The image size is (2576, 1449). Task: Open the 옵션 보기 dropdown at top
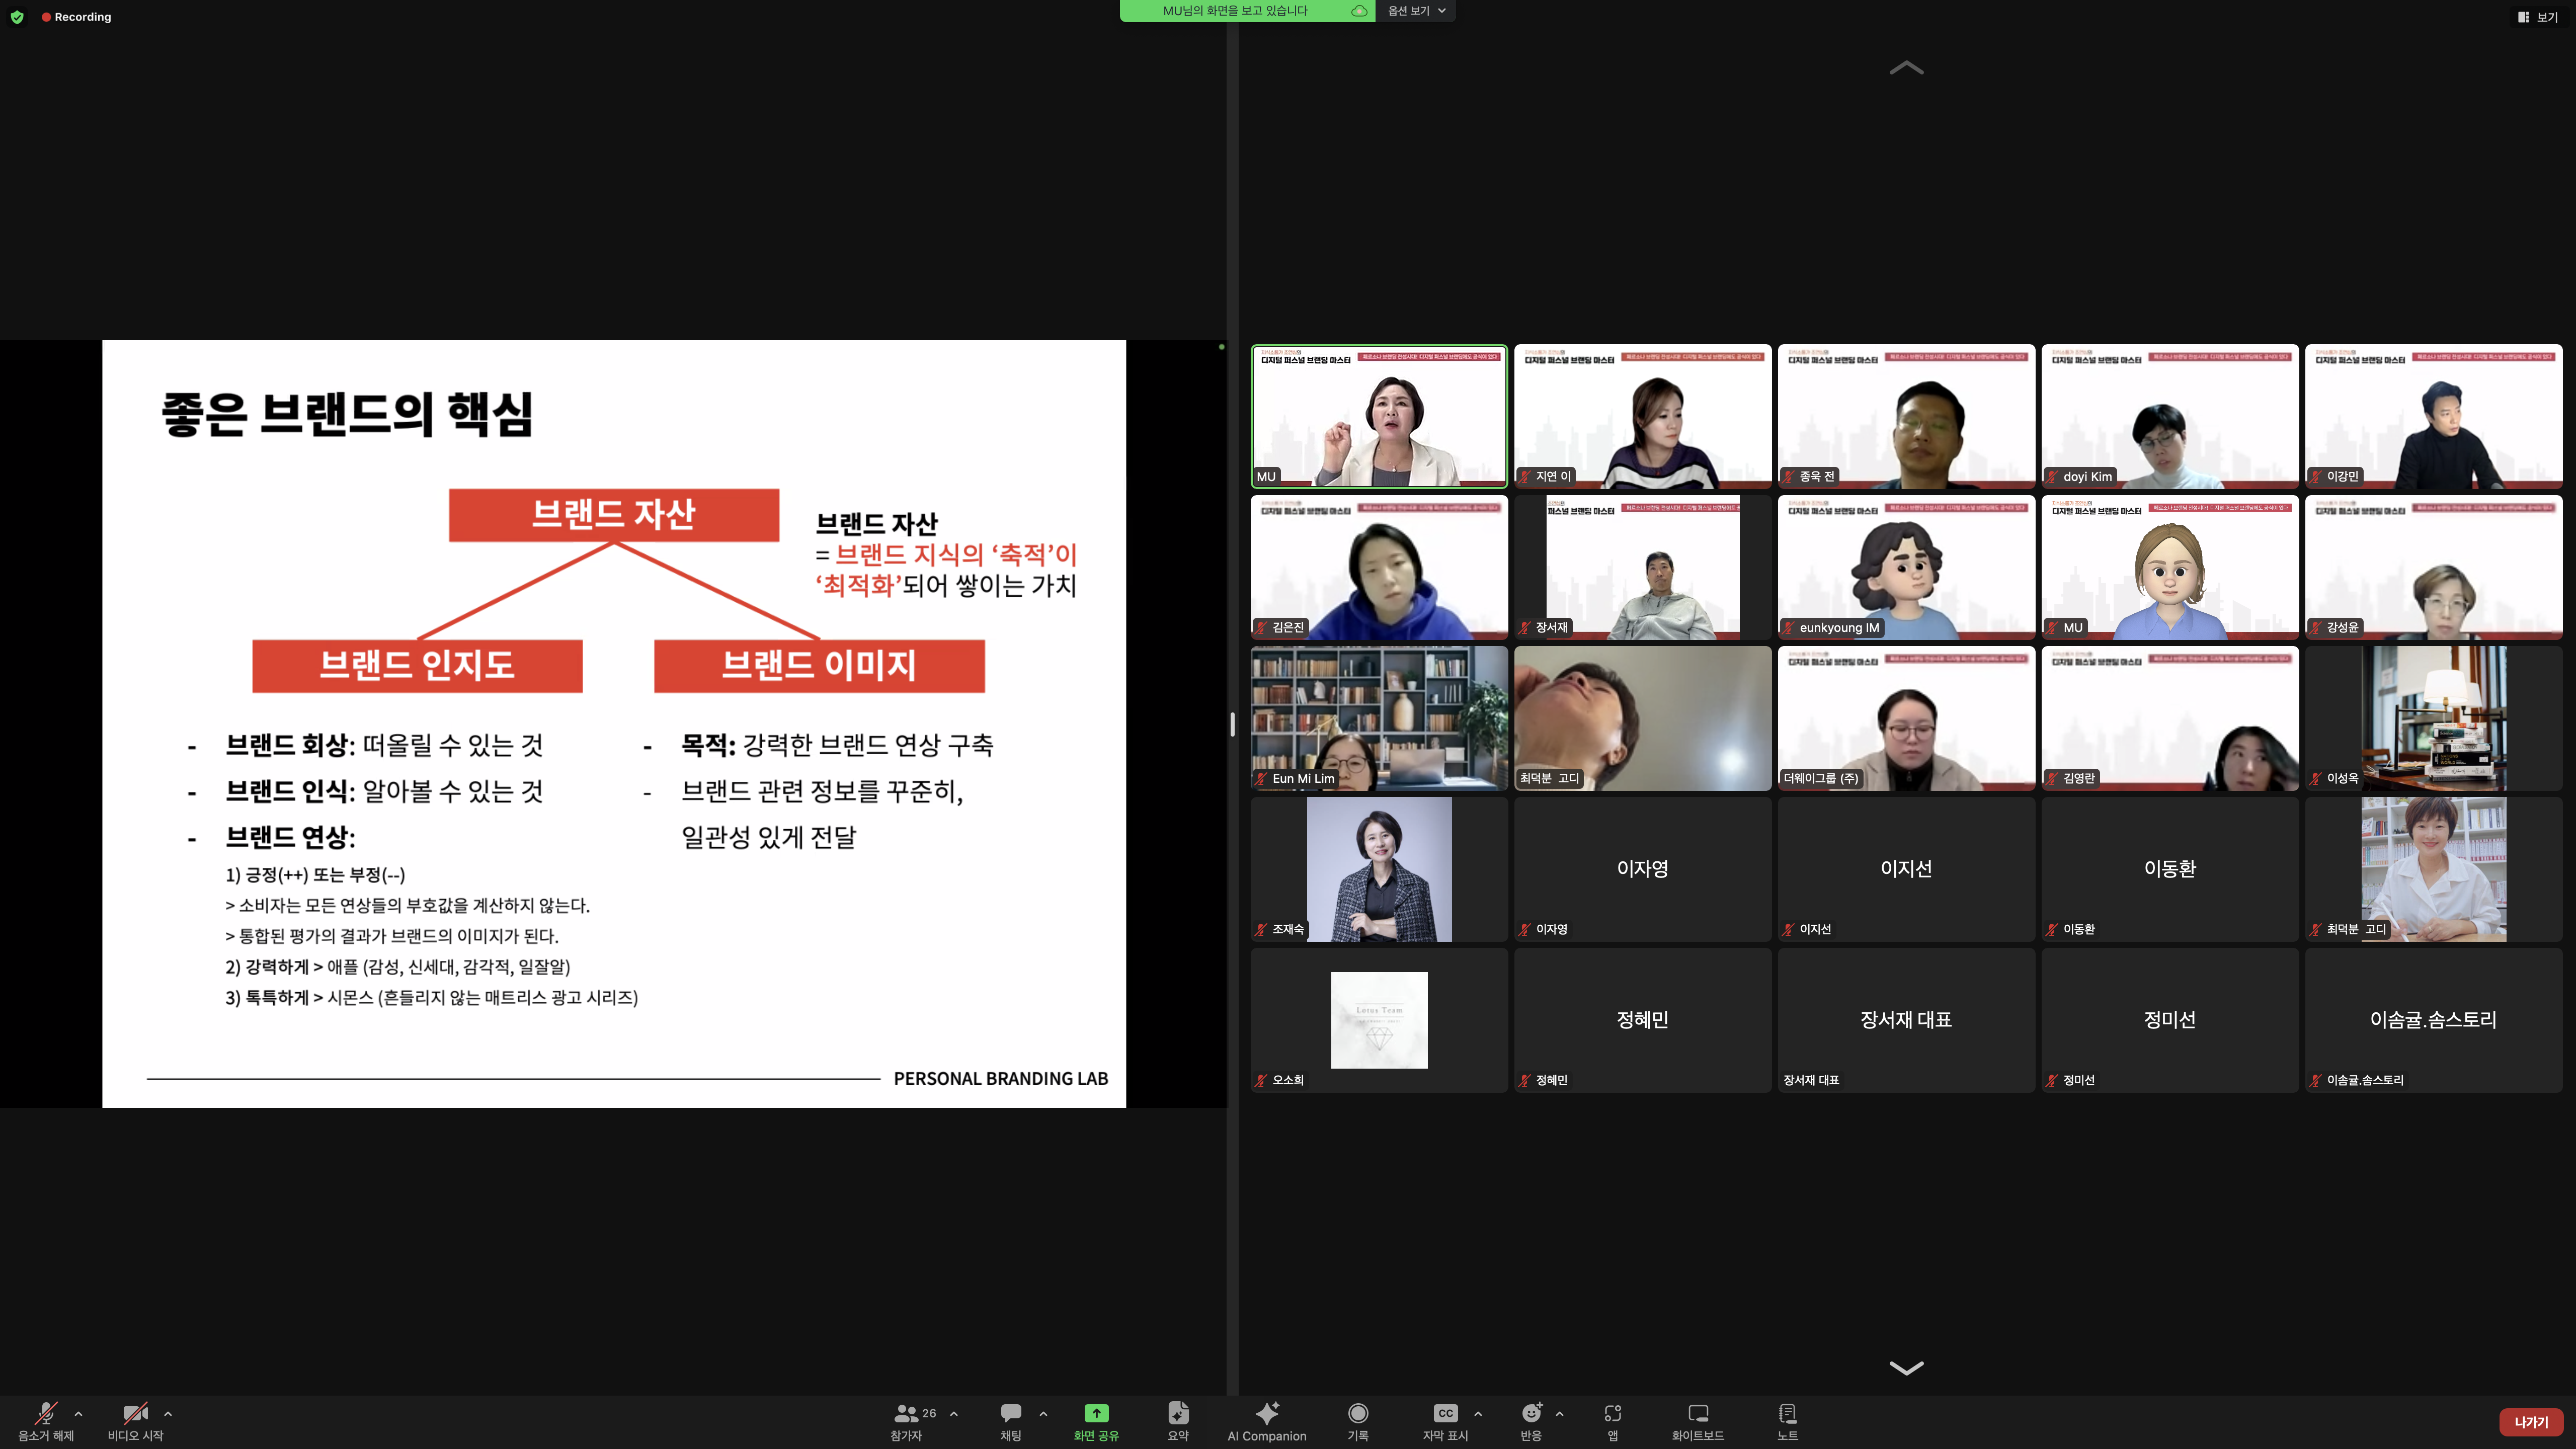pyautogui.click(x=1415, y=11)
